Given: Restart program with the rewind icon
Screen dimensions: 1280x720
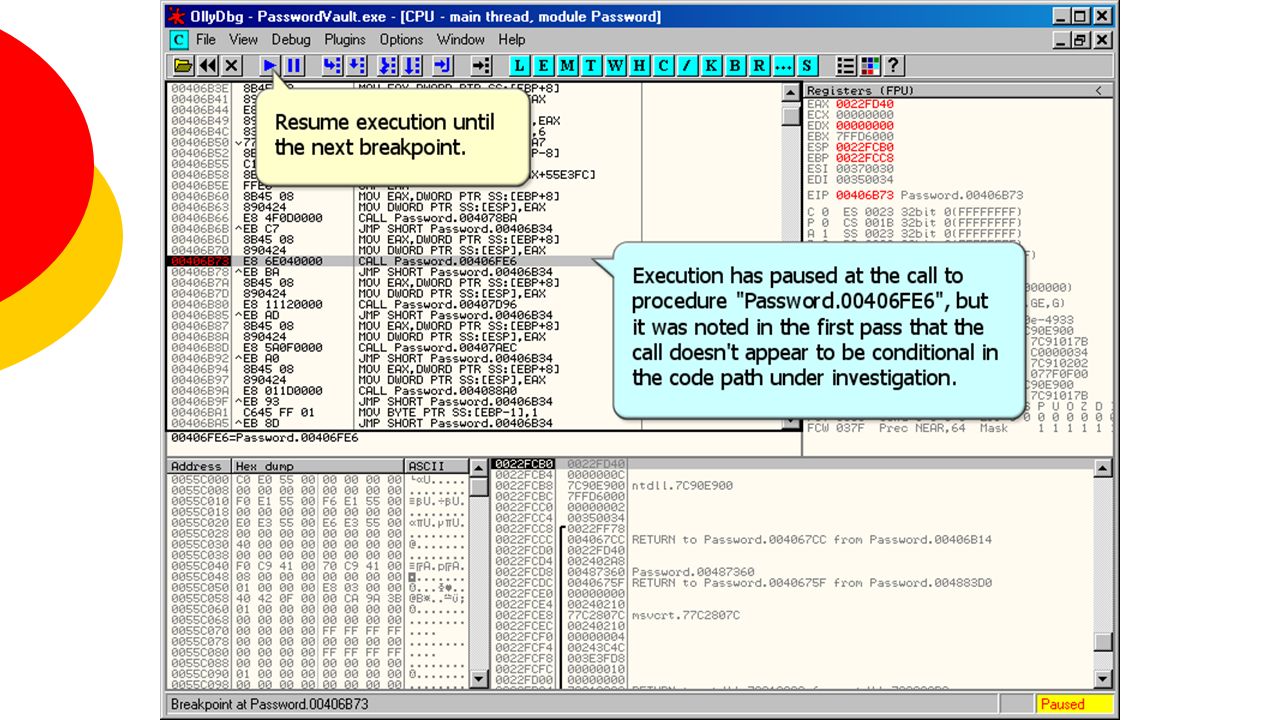Looking at the screenshot, I should point(207,66).
